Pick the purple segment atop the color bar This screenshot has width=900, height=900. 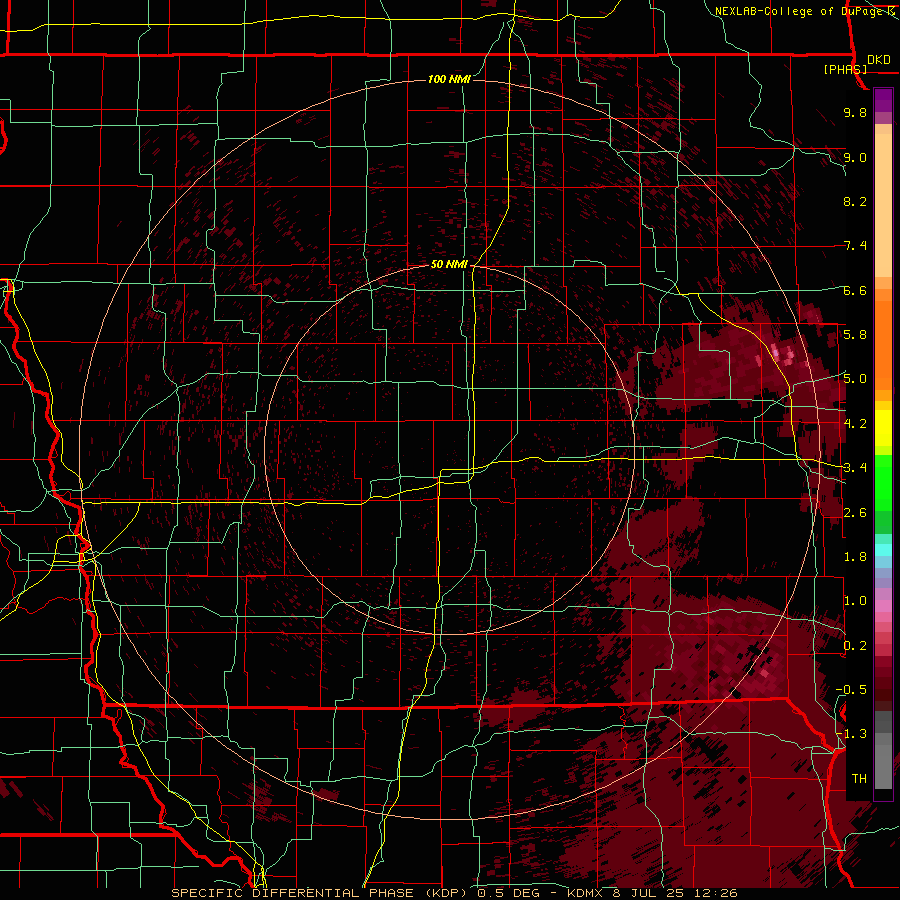tap(883, 100)
